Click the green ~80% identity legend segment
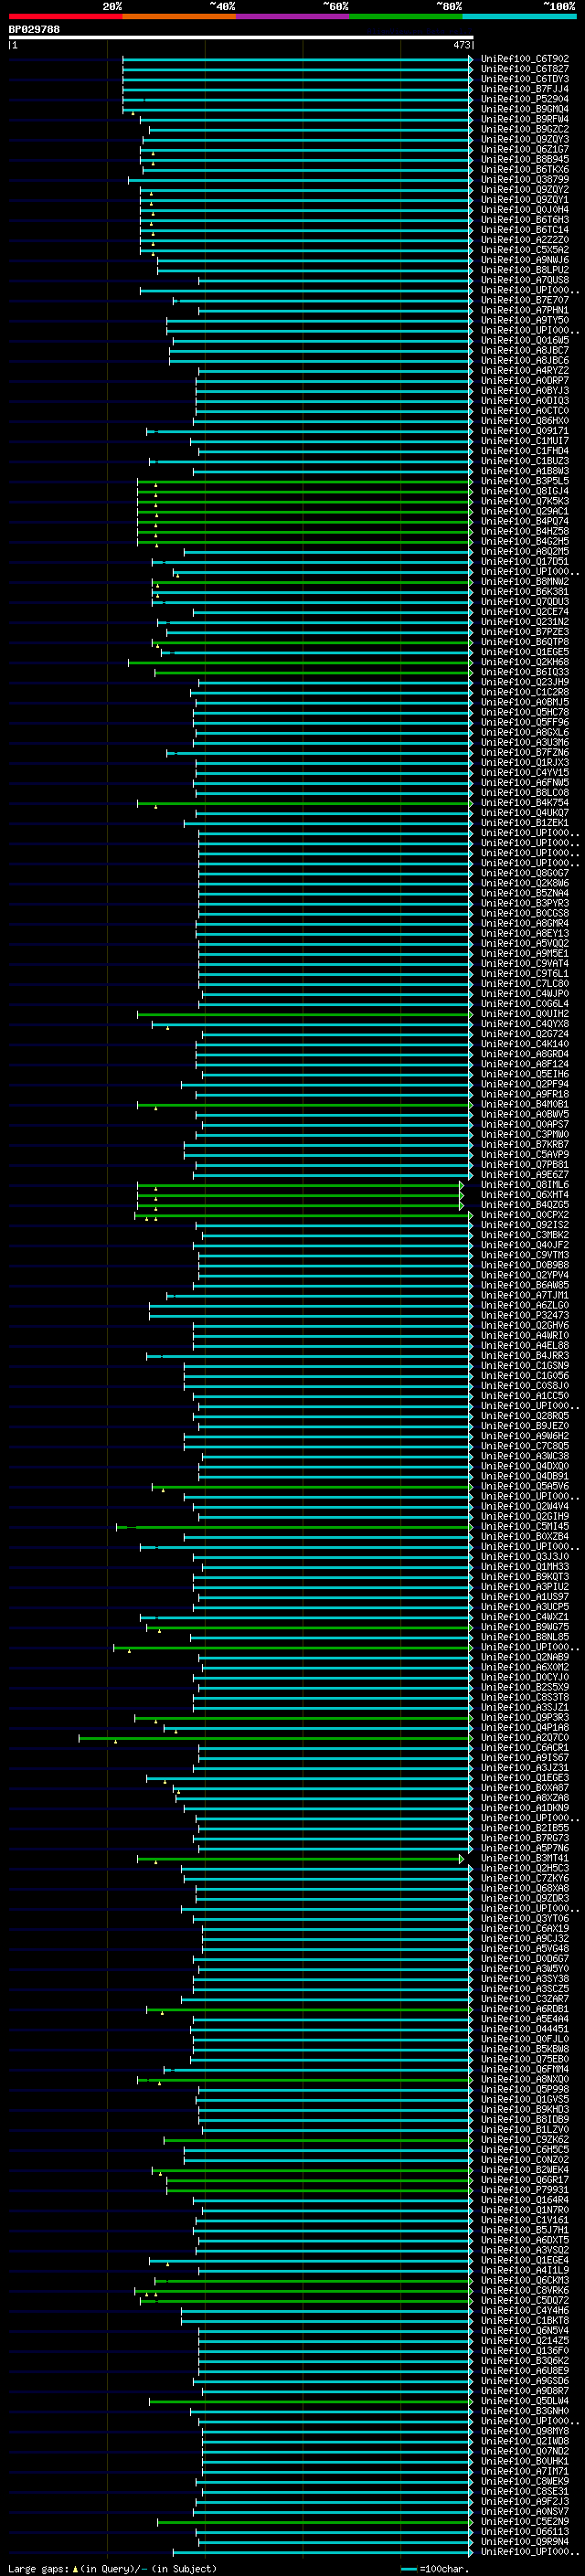This screenshot has width=585, height=2576. tap(406, 17)
